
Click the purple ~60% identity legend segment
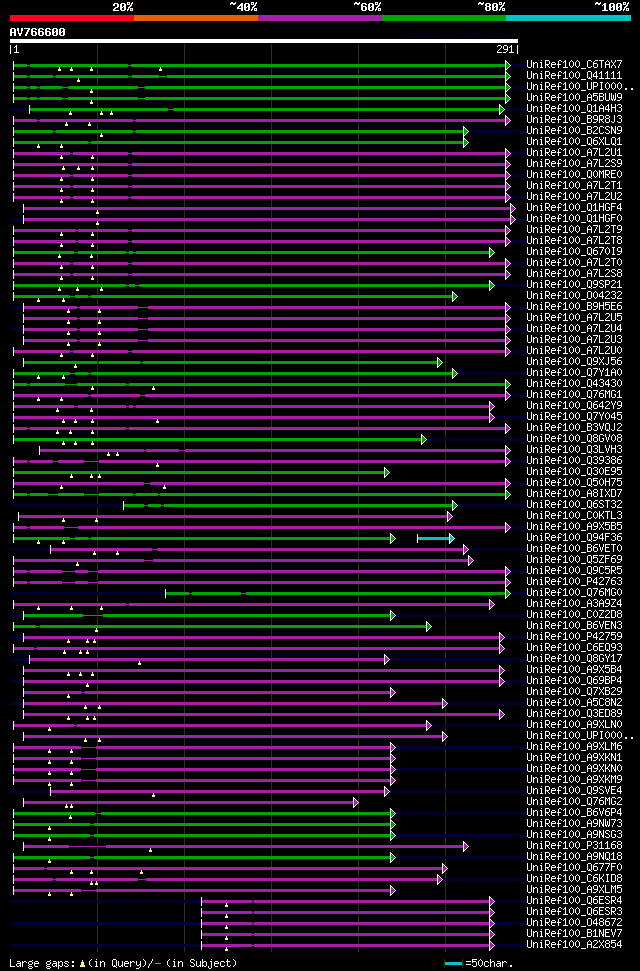point(320,18)
